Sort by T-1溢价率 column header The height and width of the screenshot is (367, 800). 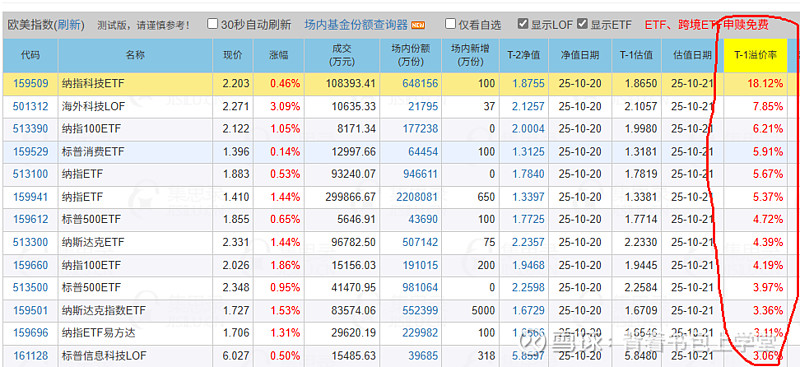(756, 55)
